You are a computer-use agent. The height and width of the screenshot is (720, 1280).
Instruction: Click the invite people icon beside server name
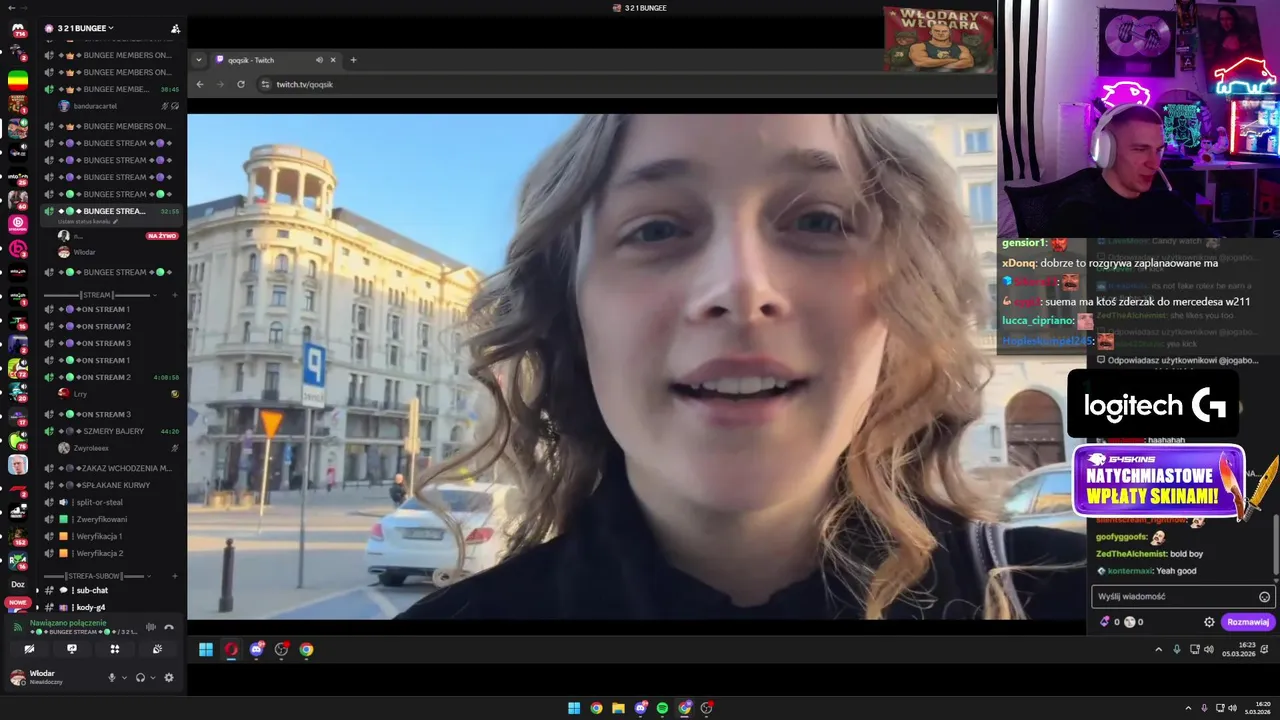[175, 28]
